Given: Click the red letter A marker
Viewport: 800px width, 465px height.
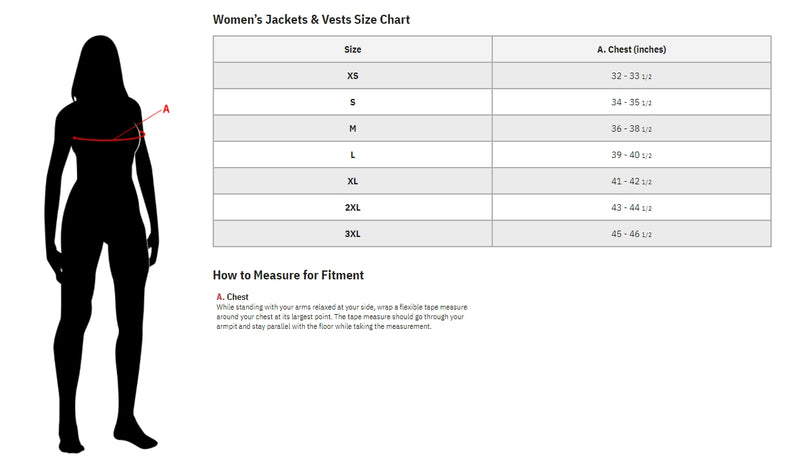Looking at the screenshot, I should pos(166,109).
